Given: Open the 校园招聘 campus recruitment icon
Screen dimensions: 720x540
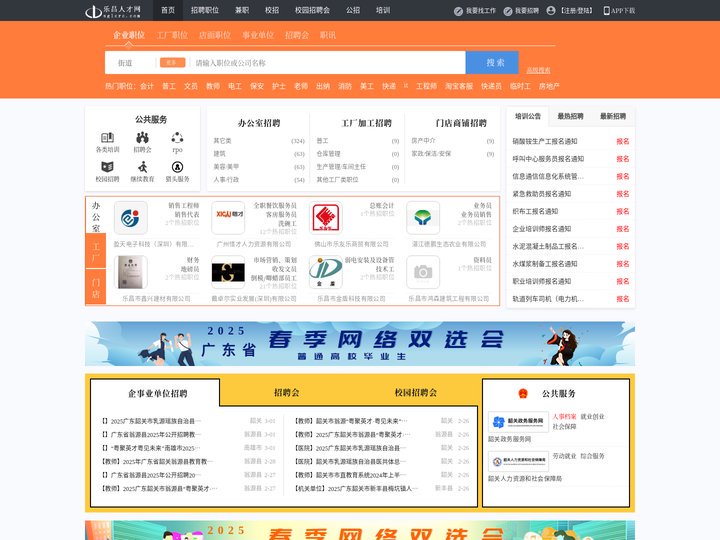Looking at the screenshot, I should click(x=107, y=167).
